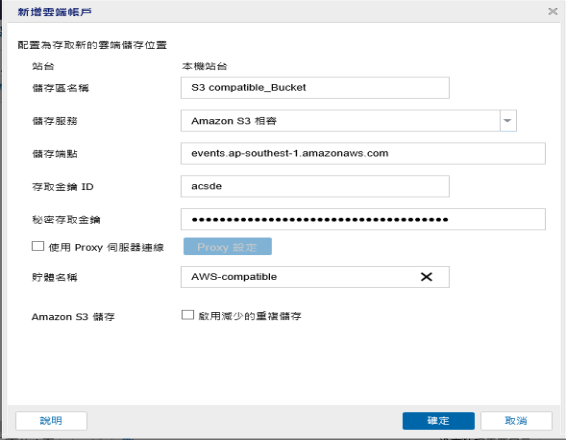Open help via 說明 button
The width and height of the screenshot is (566, 440).
[x=51, y=421]
